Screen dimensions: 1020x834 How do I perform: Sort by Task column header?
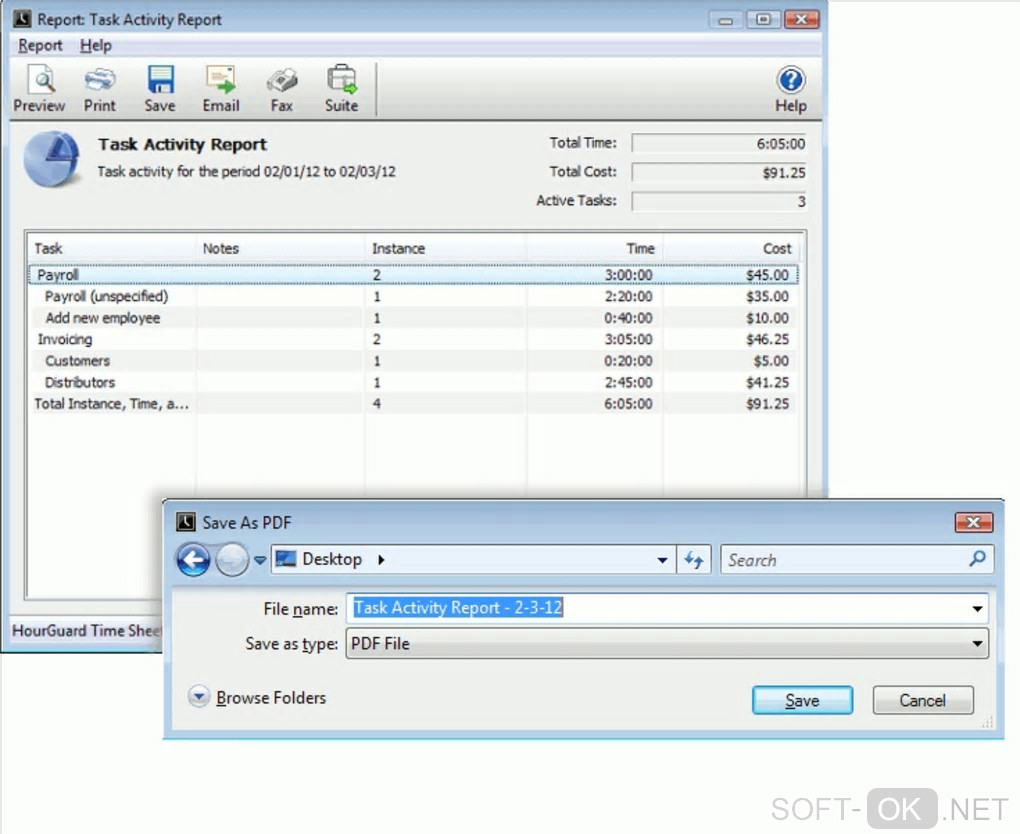coord(112,249)
